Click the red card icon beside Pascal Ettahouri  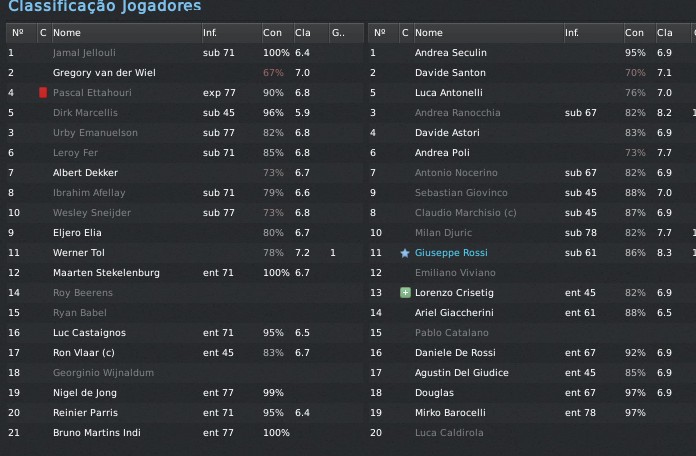[43, 93]
